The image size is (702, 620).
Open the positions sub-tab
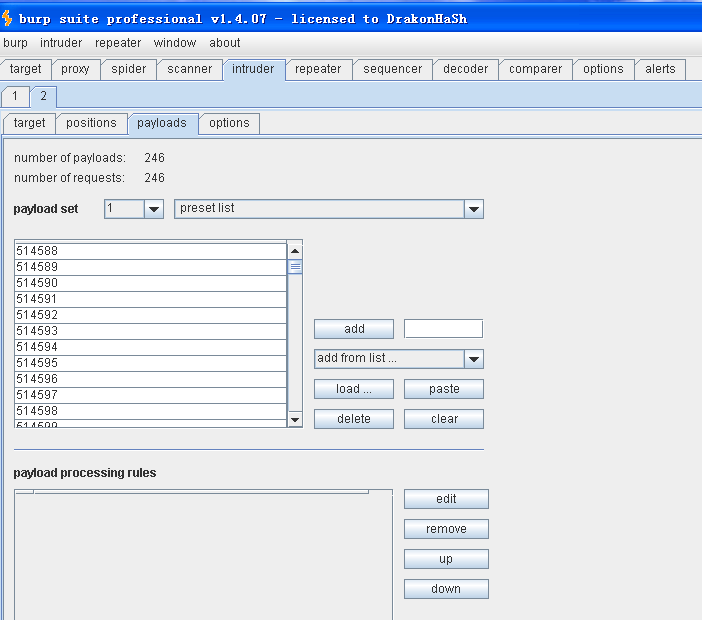pos(91,123)
